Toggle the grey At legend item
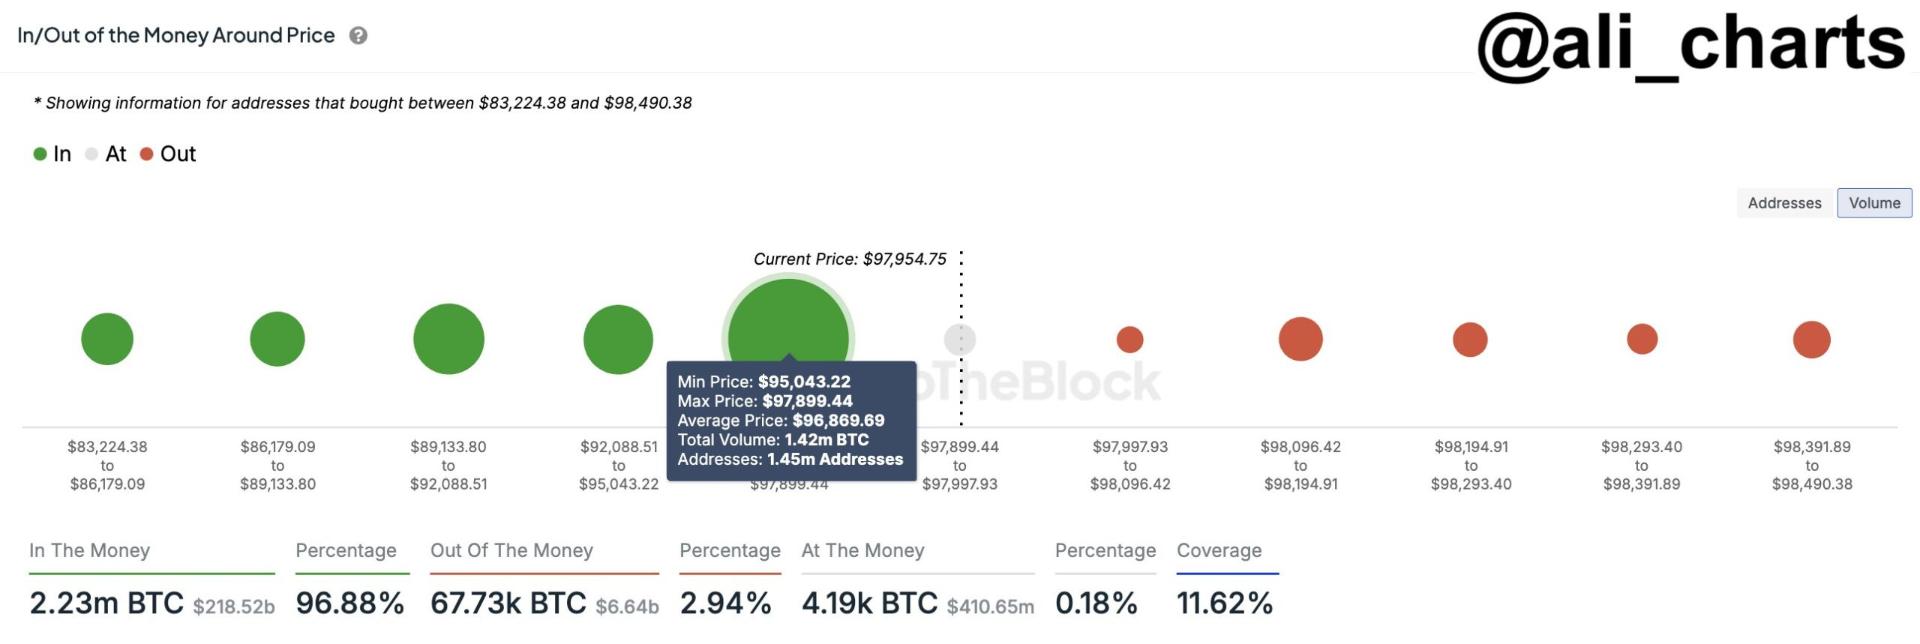 [x=106, y=154]
